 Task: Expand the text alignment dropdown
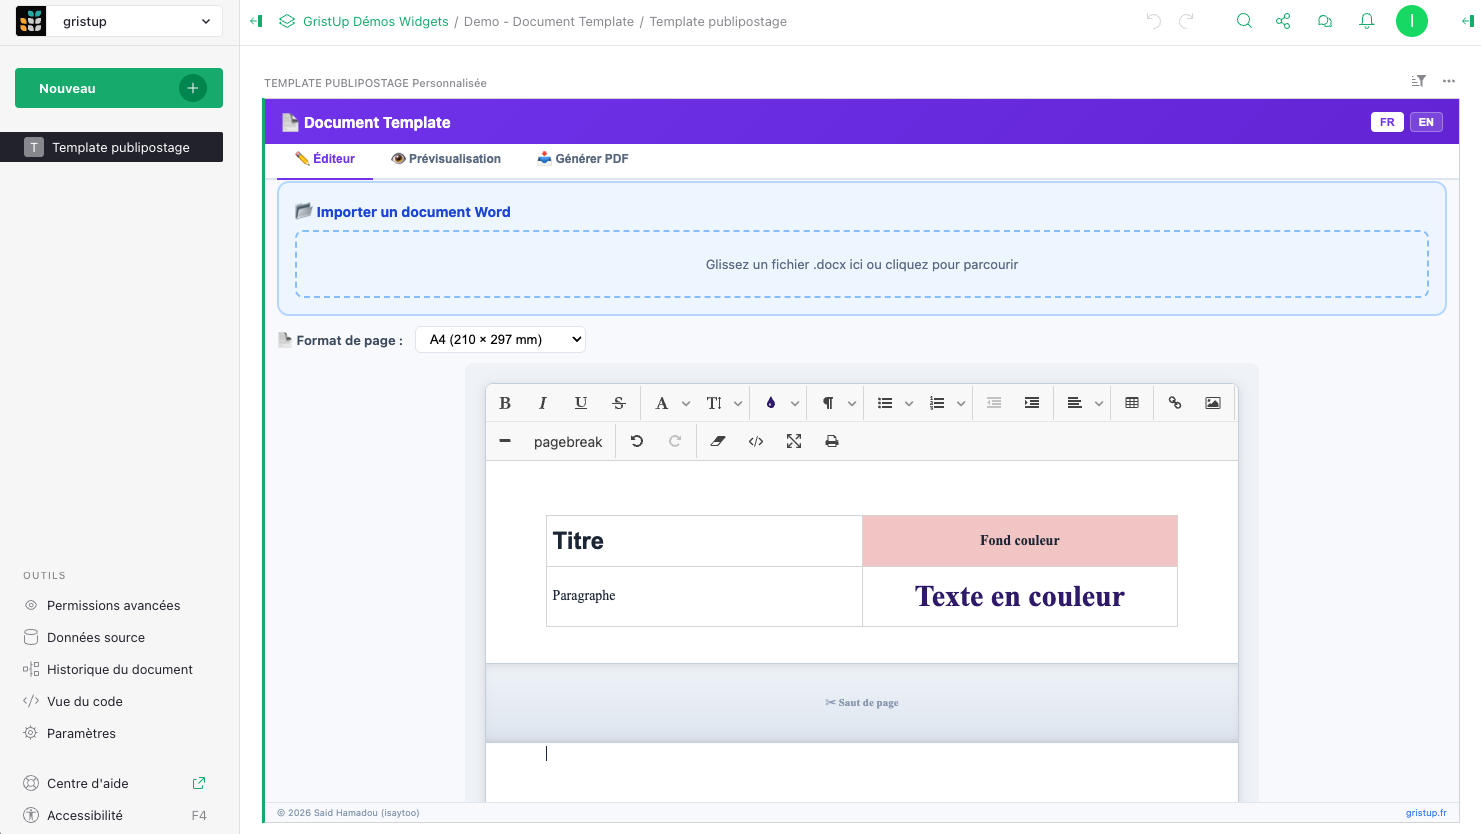coord(1084,403)
